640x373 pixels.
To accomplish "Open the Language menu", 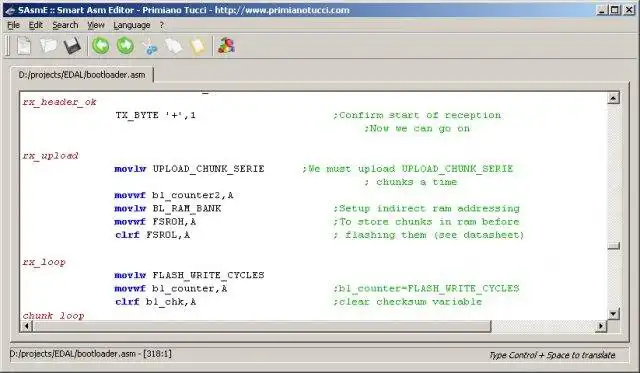I will (131, 25).
